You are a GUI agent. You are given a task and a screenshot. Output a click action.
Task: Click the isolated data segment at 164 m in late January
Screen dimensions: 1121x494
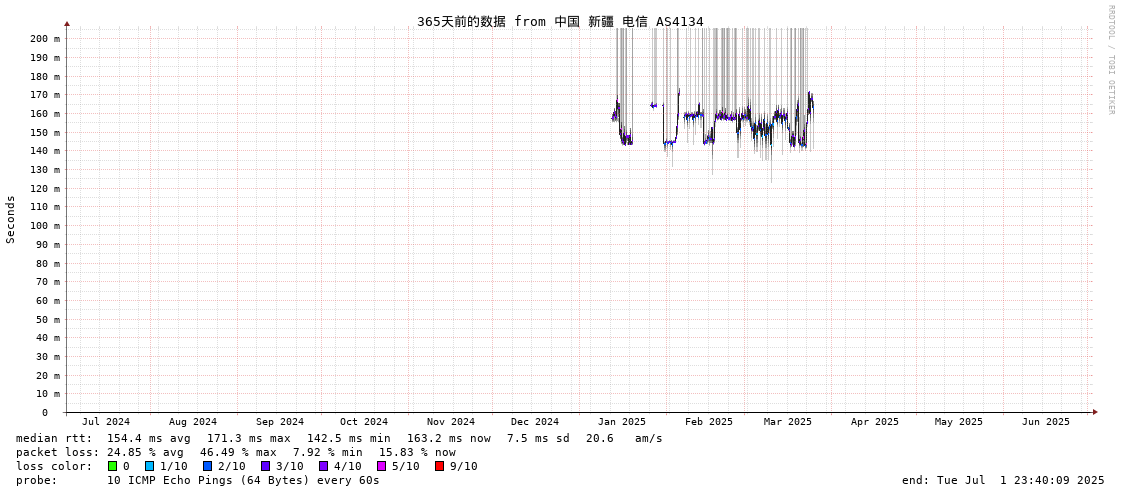653,105
